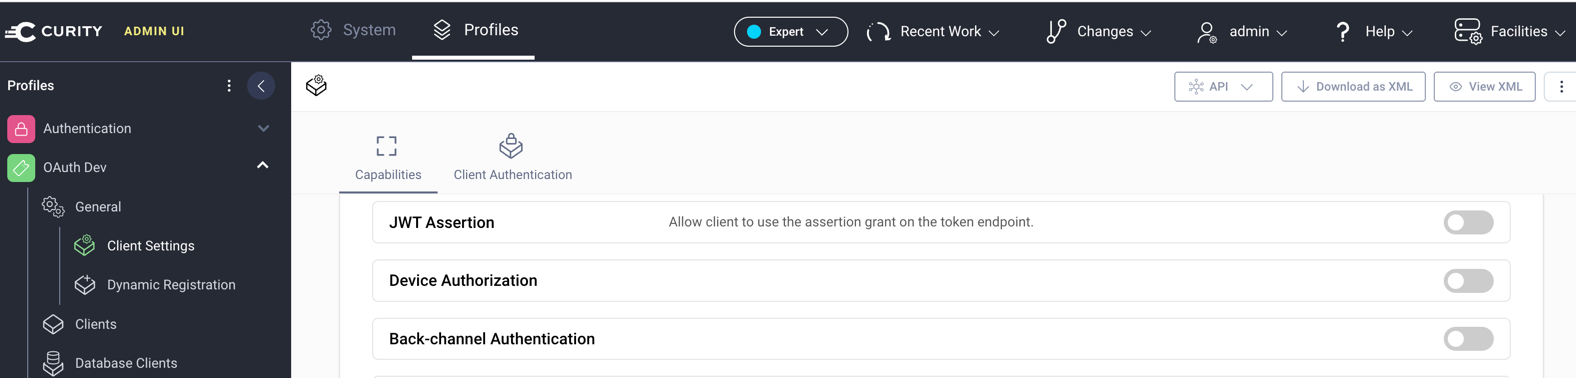
Task: Switch to the Capabilities tab
Action: (x=388, y=159)
